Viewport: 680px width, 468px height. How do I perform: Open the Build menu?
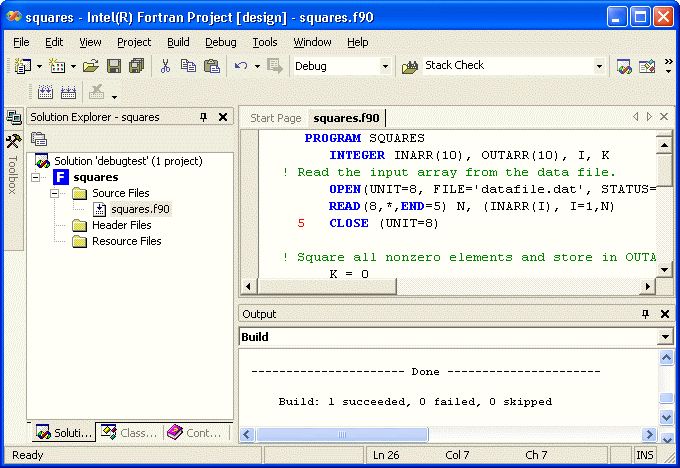(x=178, y=42)
